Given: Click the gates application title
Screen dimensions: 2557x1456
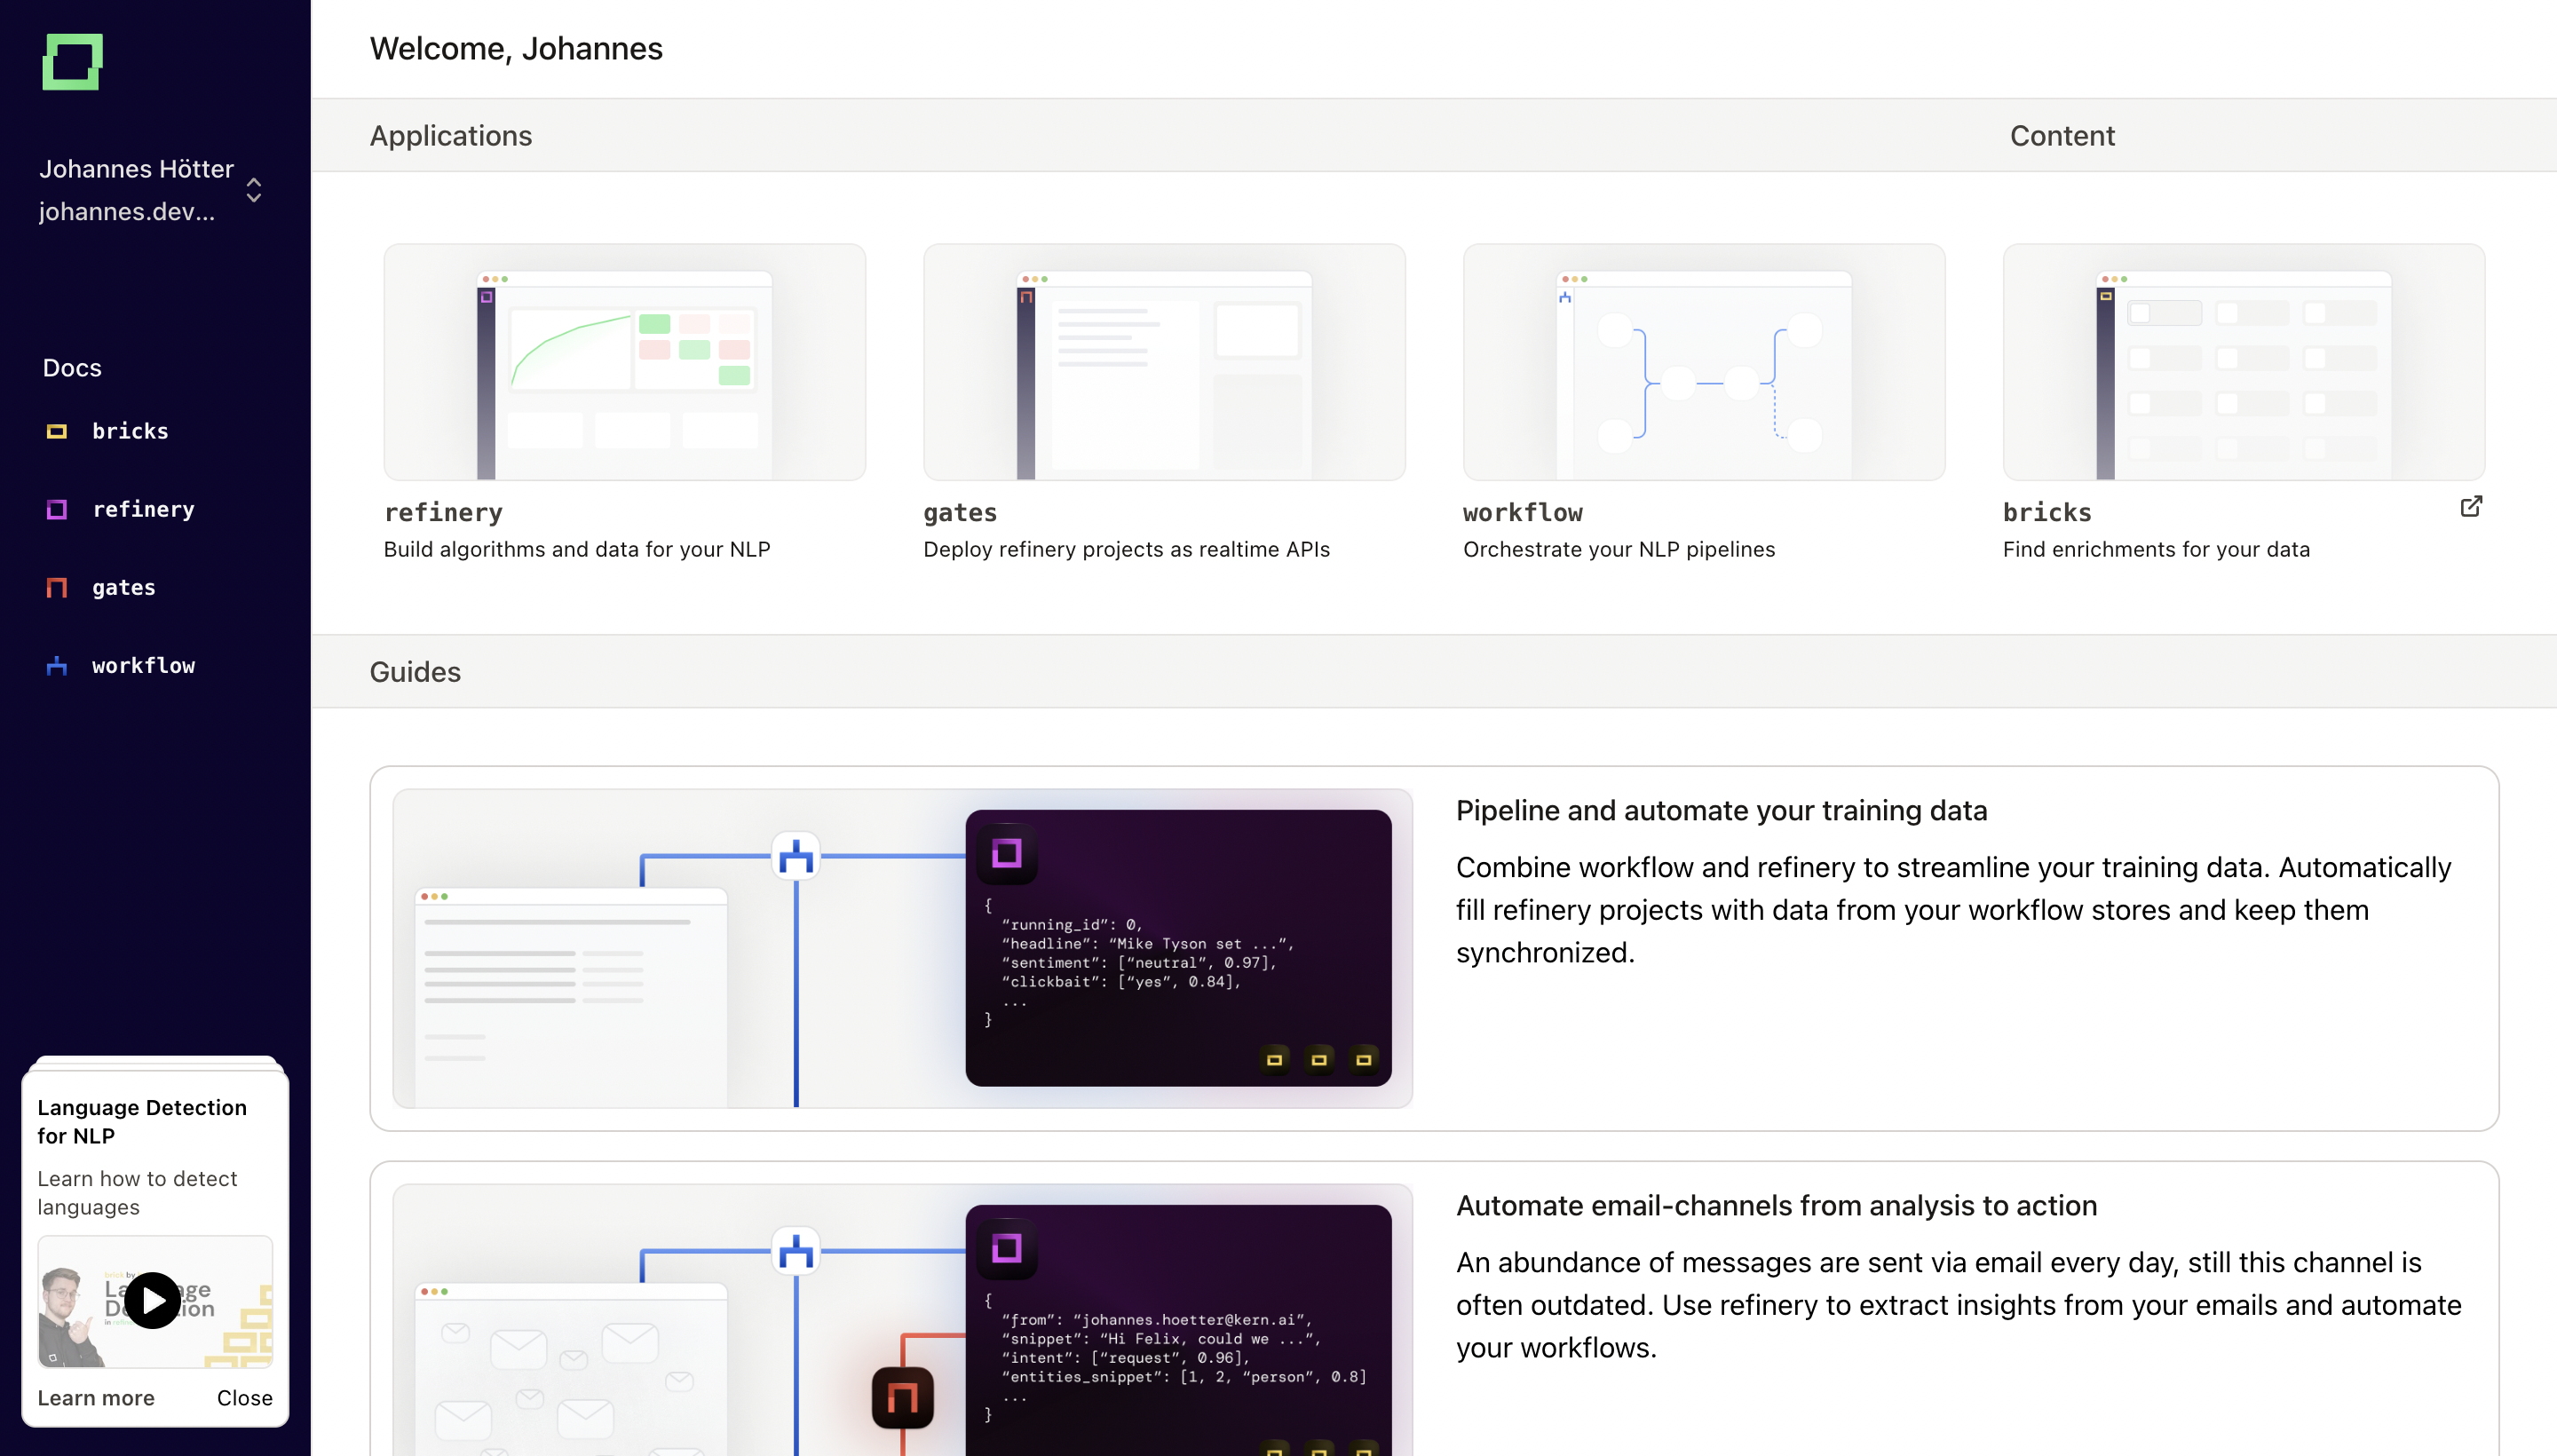Looking at the screenshot, I should tap(960, 512).
